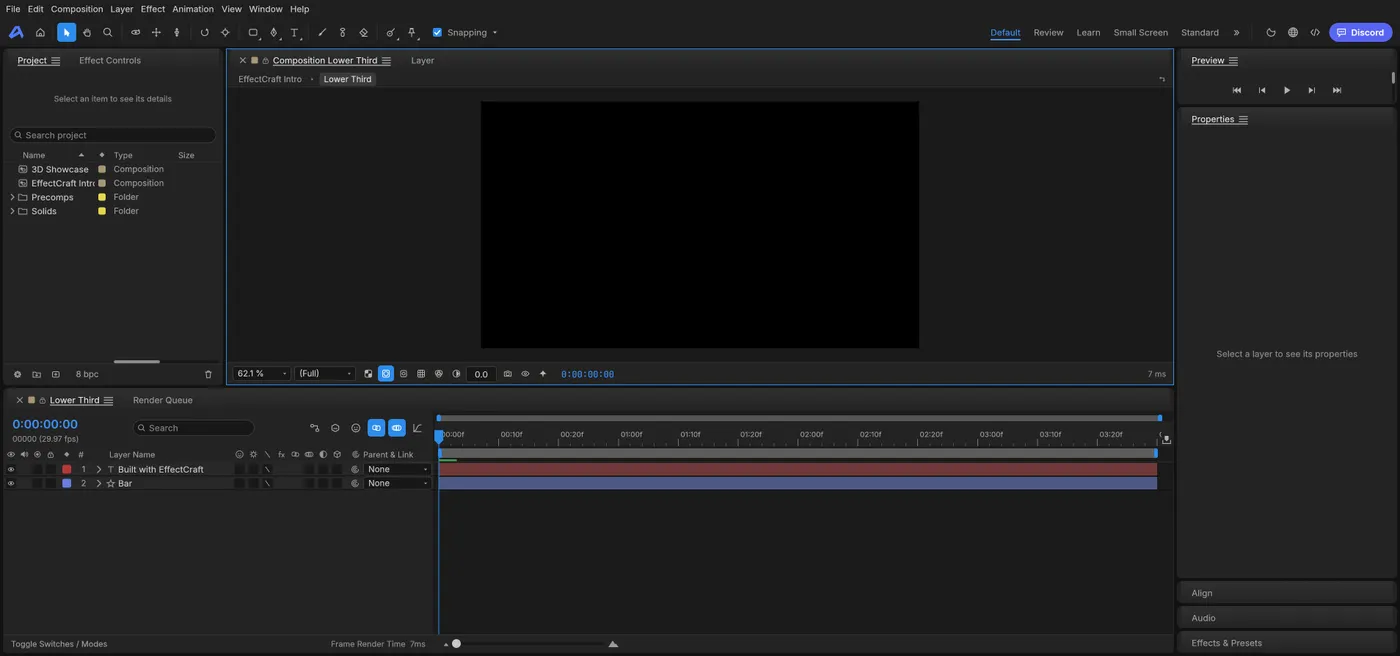Expand the Solids folder
1400x656 pixels.
click(12, 211)
